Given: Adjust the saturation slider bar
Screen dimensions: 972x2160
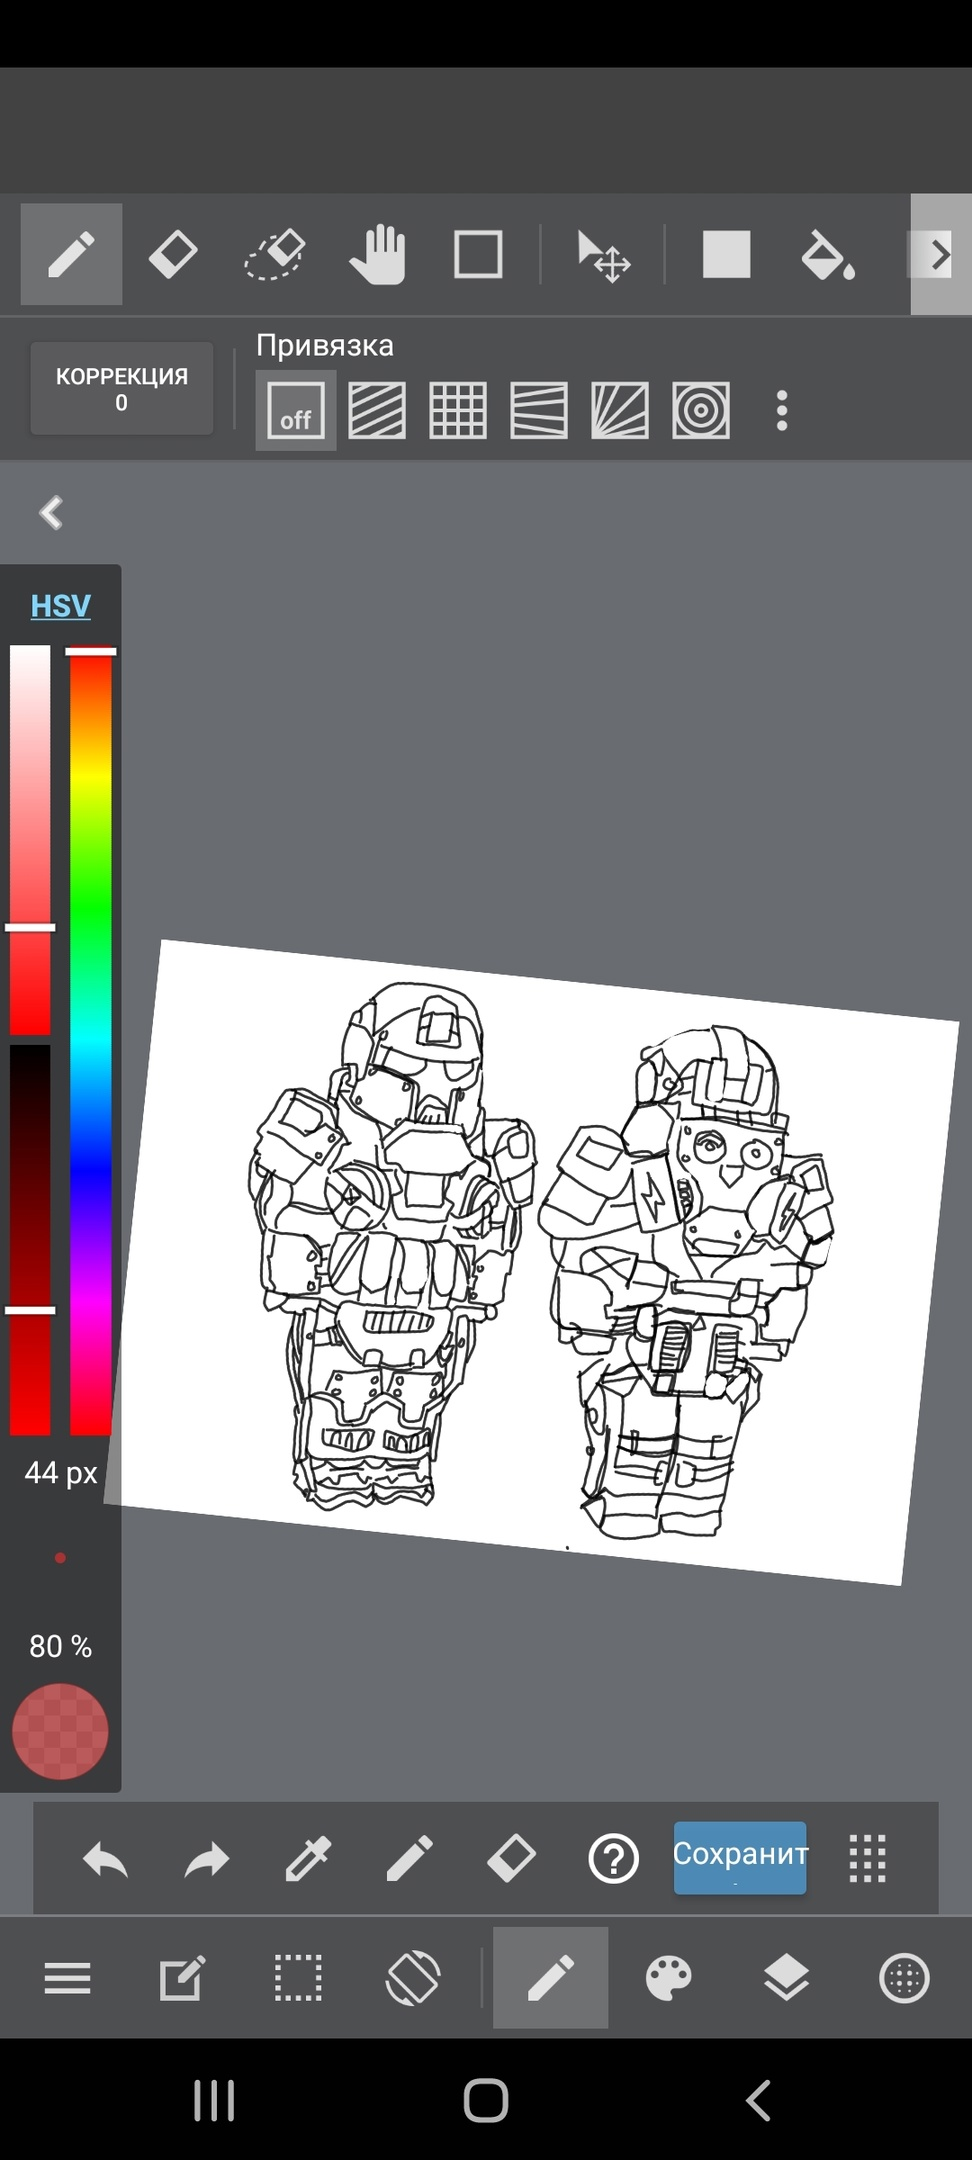Looking at the screenshot, I should coord(30,840).
